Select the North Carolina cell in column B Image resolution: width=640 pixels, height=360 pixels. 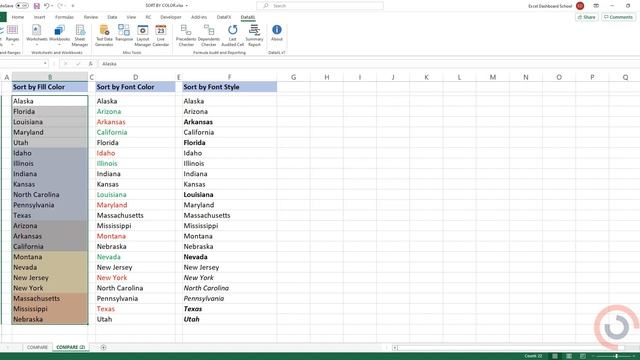pos(50,195)
